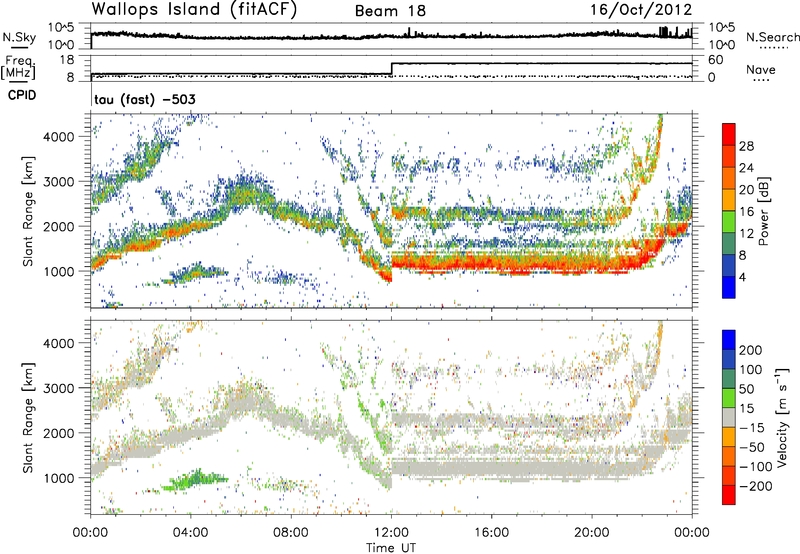800x554 pixels.
Task: Click 'Slant Range [km]' label of power panel
Action: pos(28,211)
